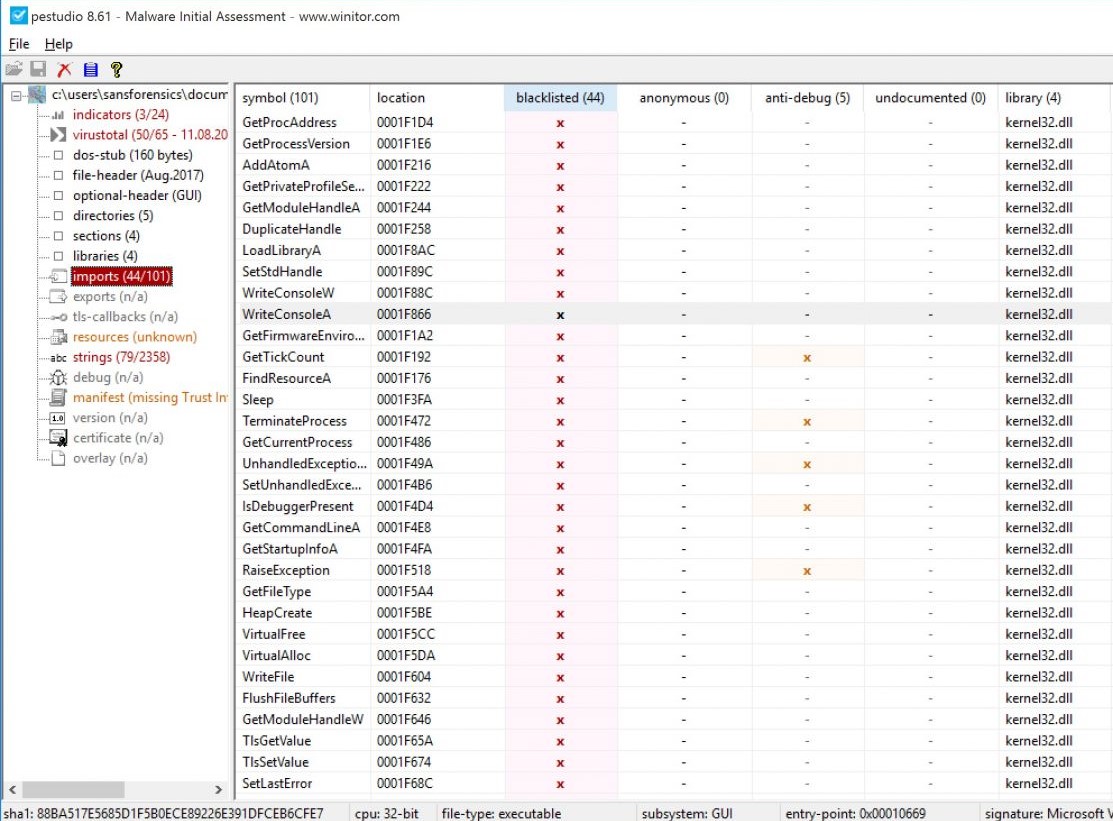The width and height of the screenshot is (1113, 821).
Task: Click the box beside dos-stub entry
Action: click(58, 156)
